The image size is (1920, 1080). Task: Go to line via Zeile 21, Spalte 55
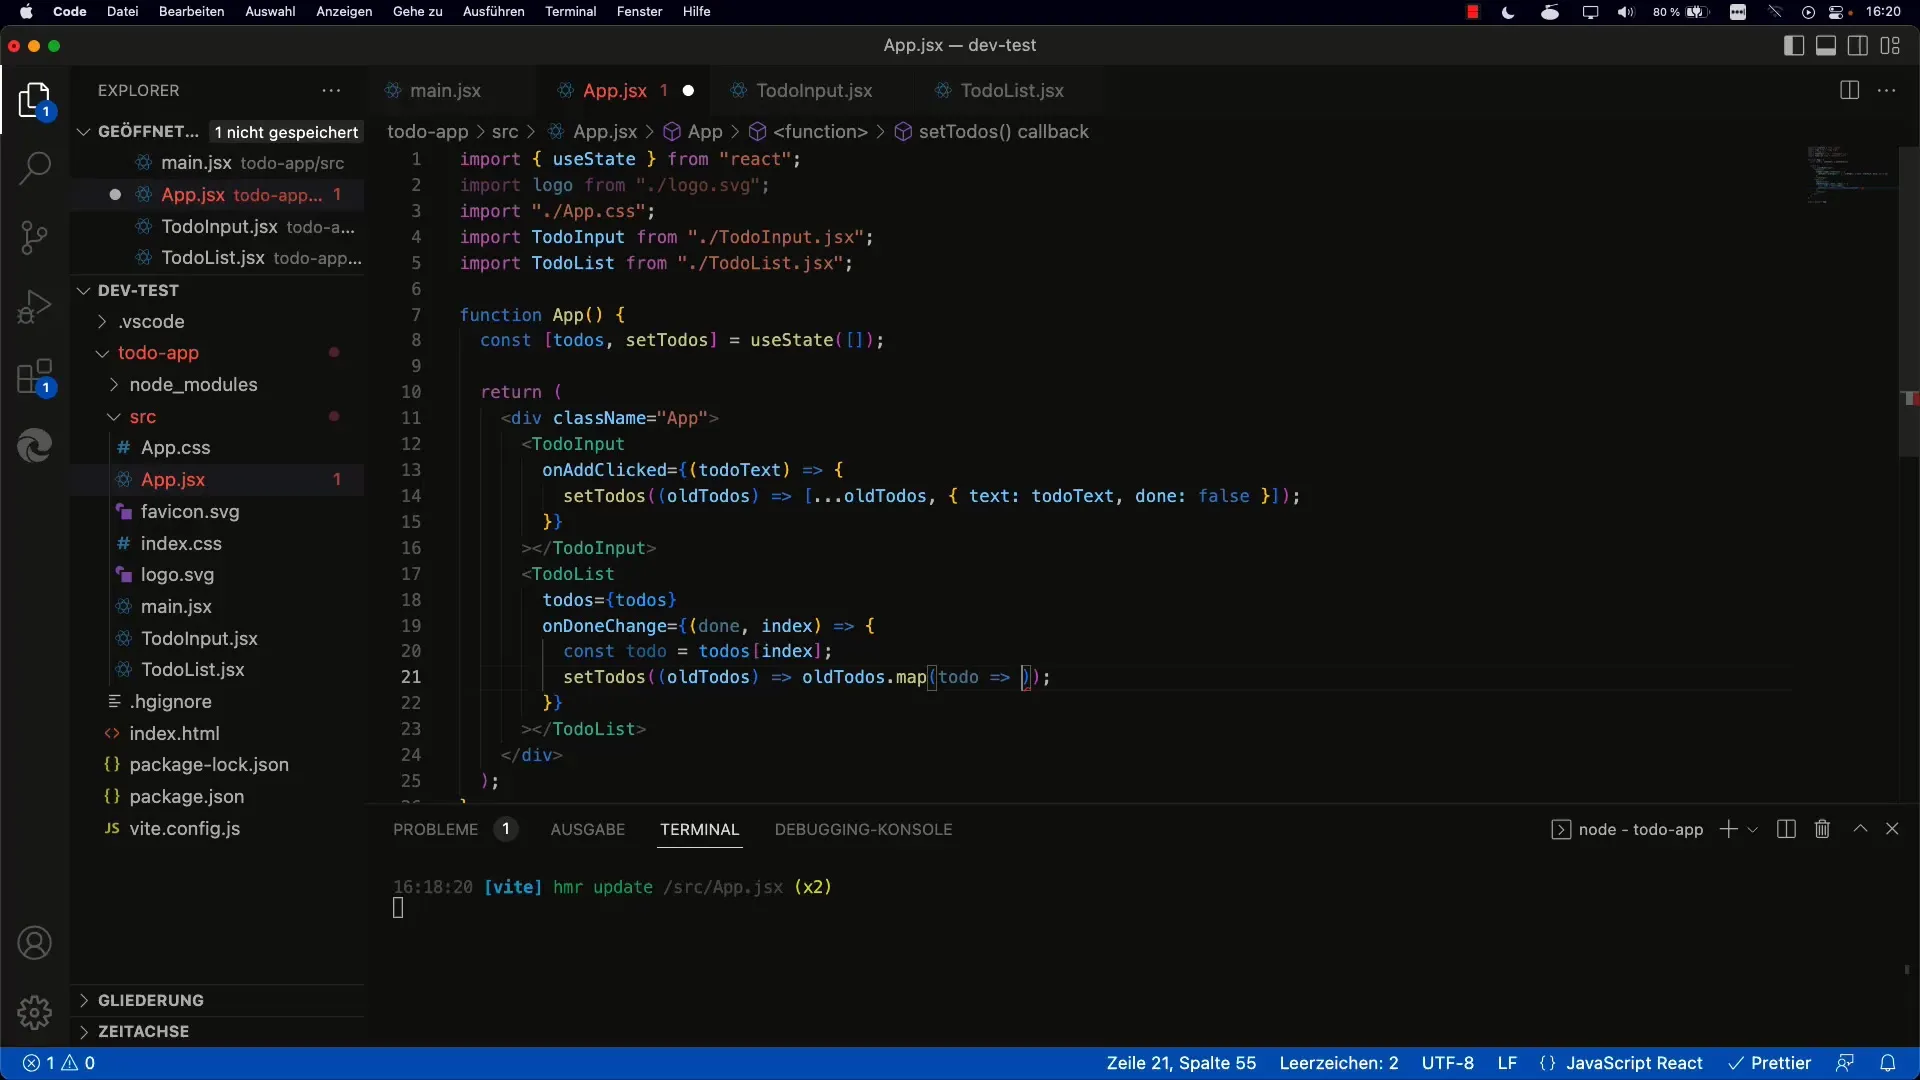tap(1181, 1063)
